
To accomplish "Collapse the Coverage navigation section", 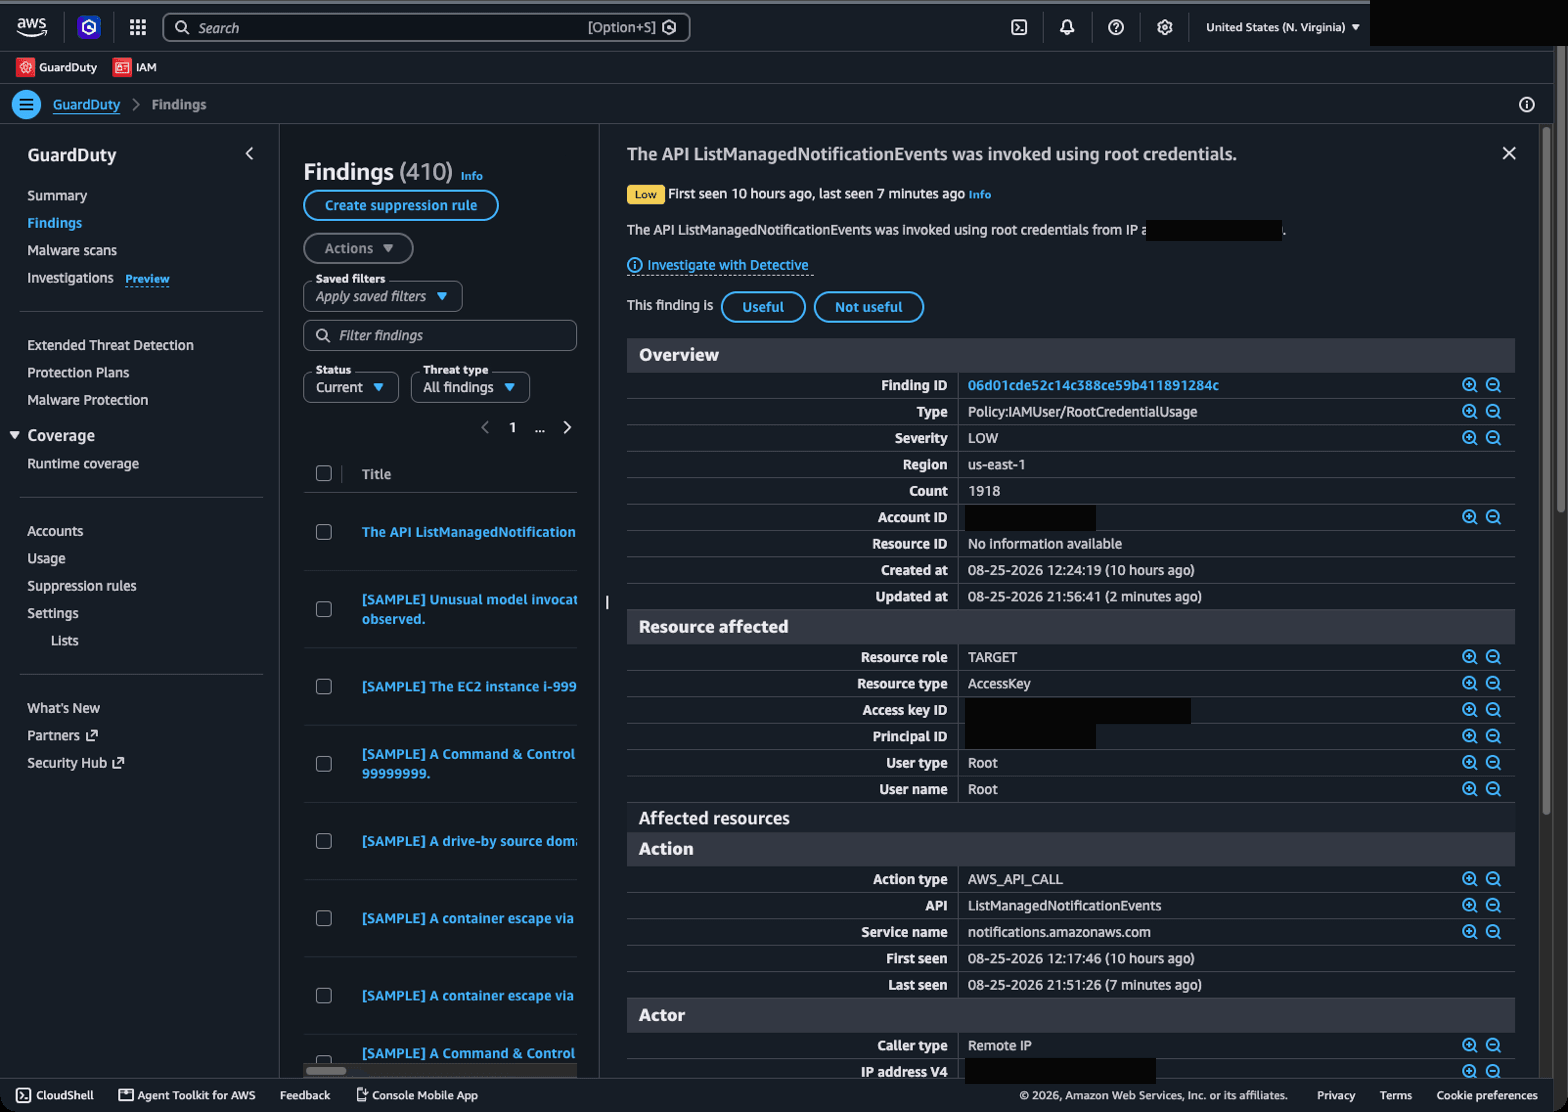I will pyautogui.click(x=15, y=435).
